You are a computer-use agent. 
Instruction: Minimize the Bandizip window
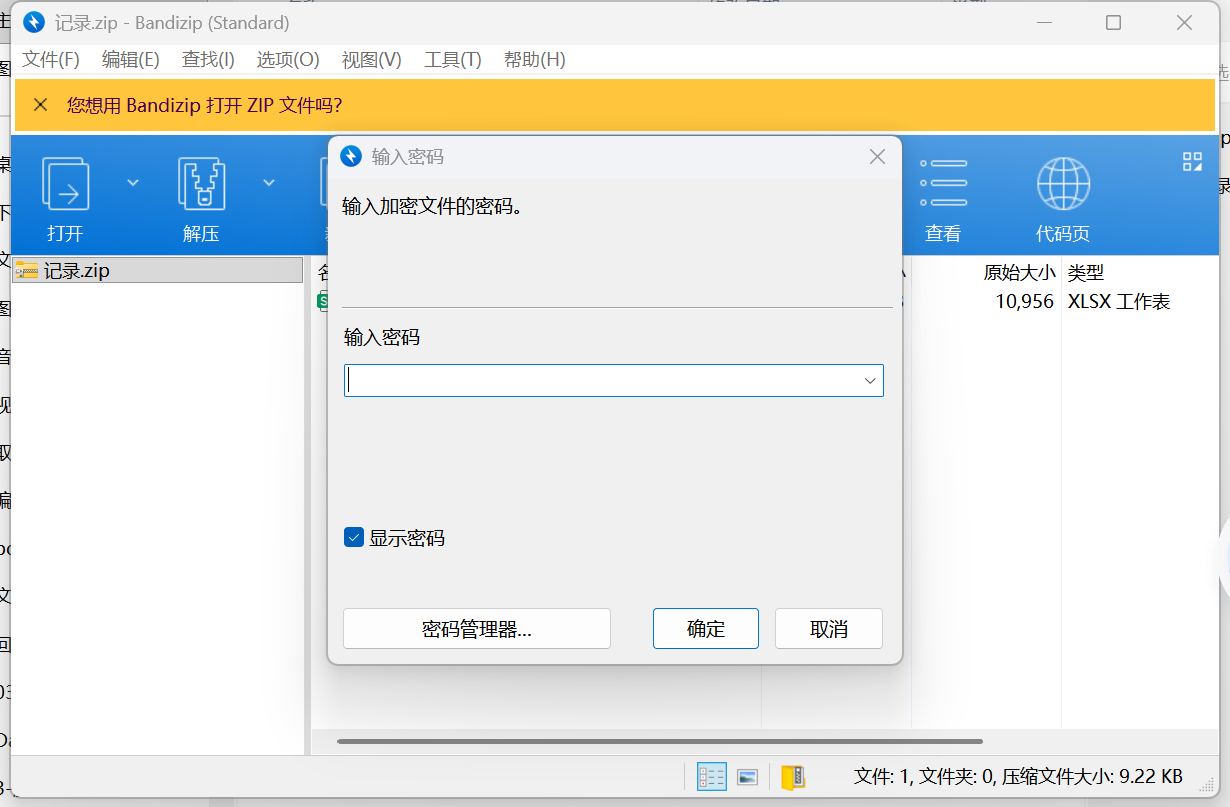[1045, 22]
